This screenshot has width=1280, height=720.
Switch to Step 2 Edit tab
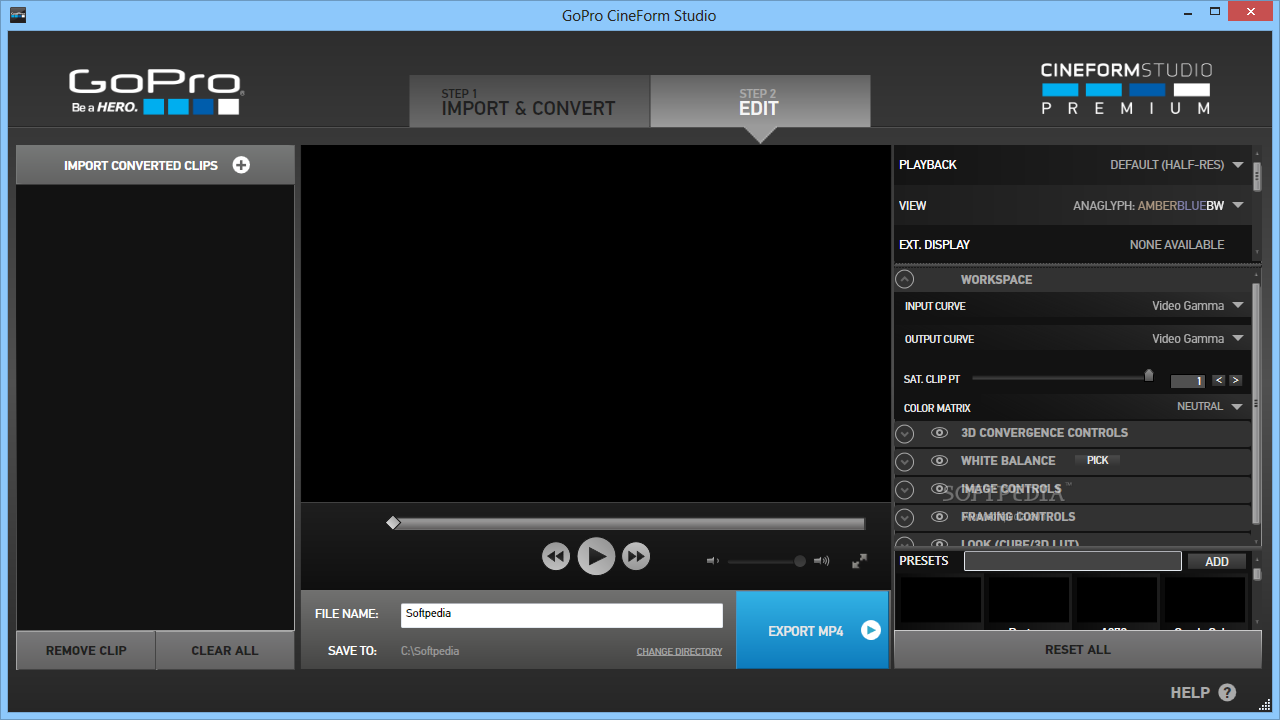760,101
